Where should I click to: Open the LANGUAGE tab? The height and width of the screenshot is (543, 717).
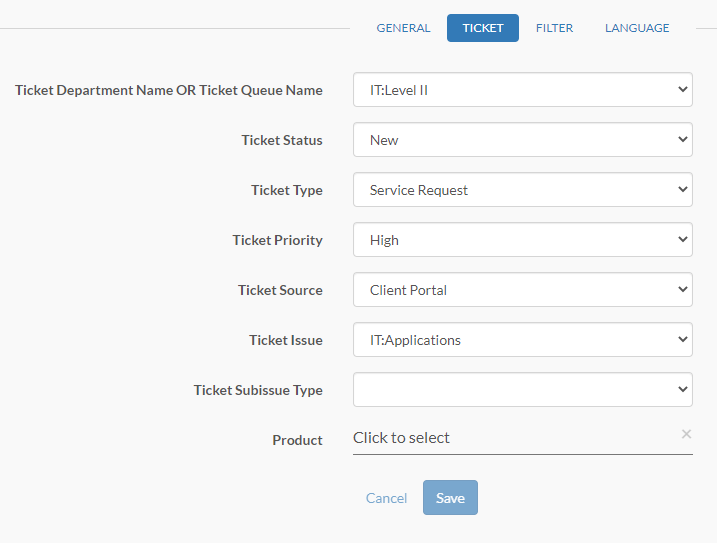coord(637,28)
